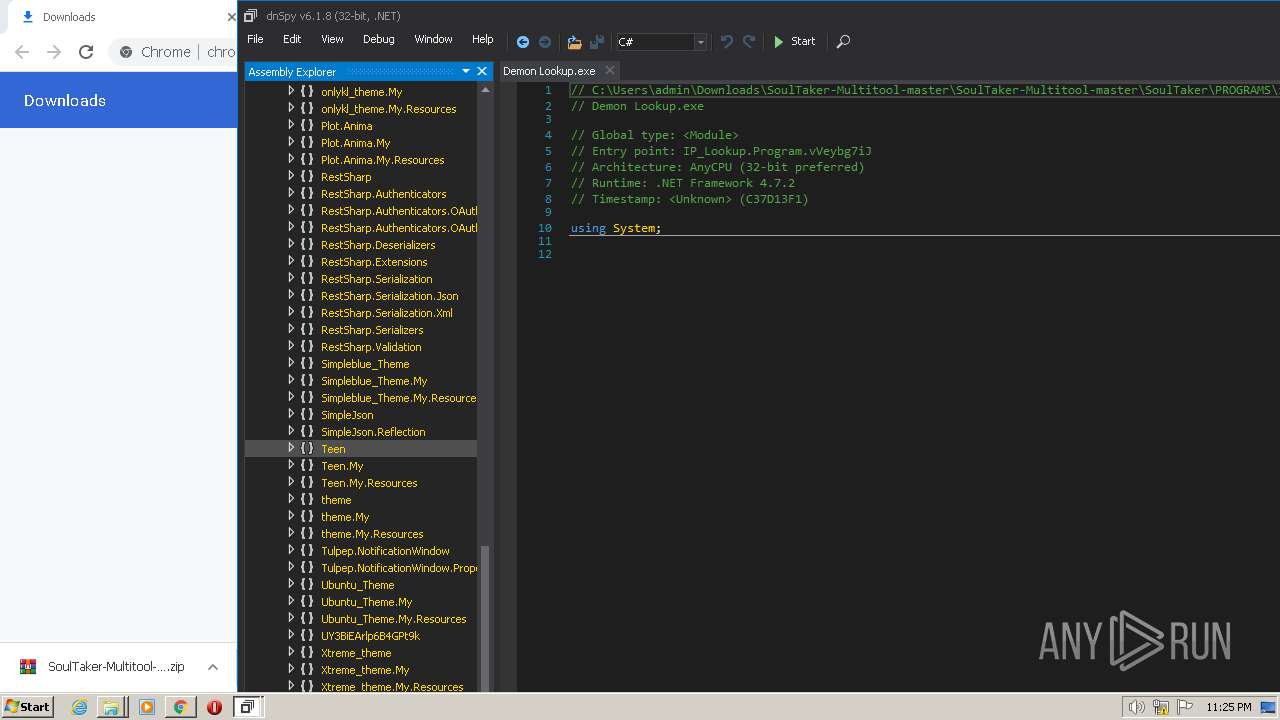Open the File menu
1280x720 pixels.
(x=255, y=39)
